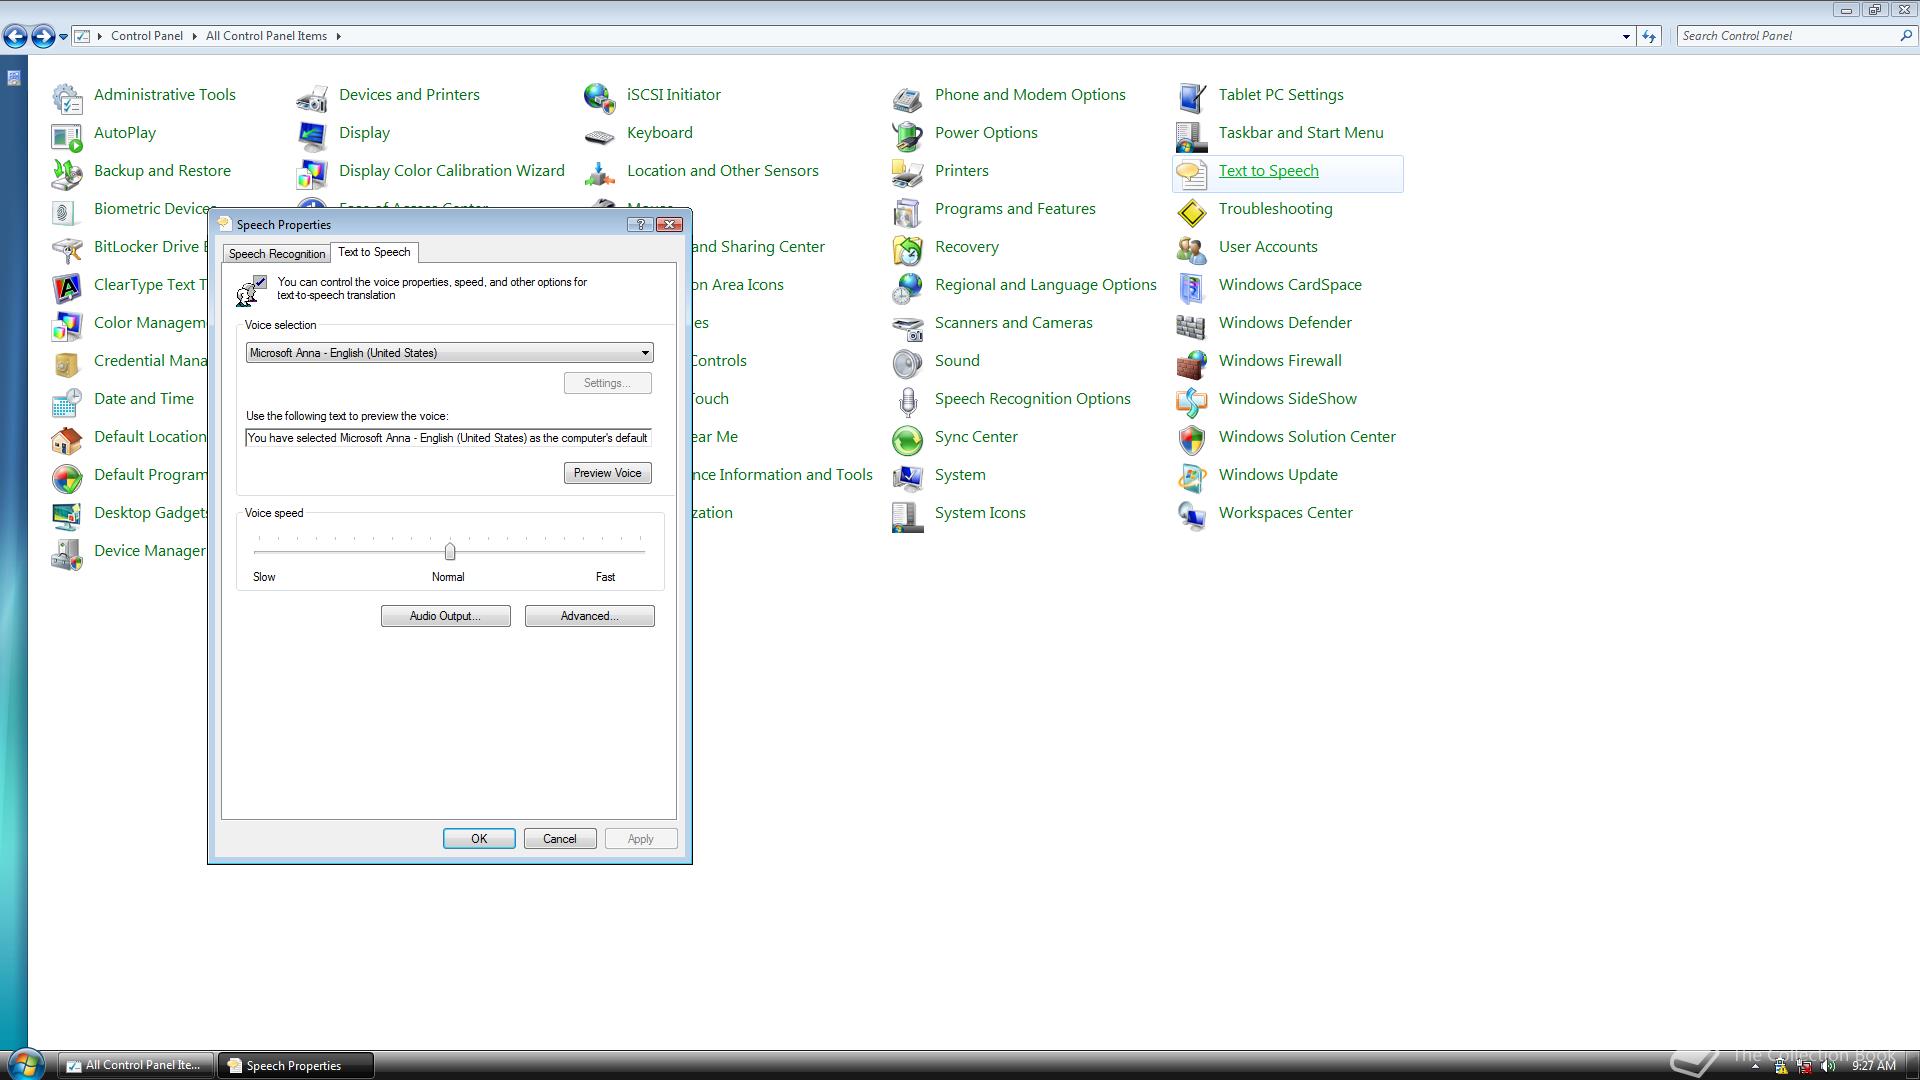1920x1080 pixels.
Task: Click the iSCSI Initiator icon
Action: tap(600, 98)
